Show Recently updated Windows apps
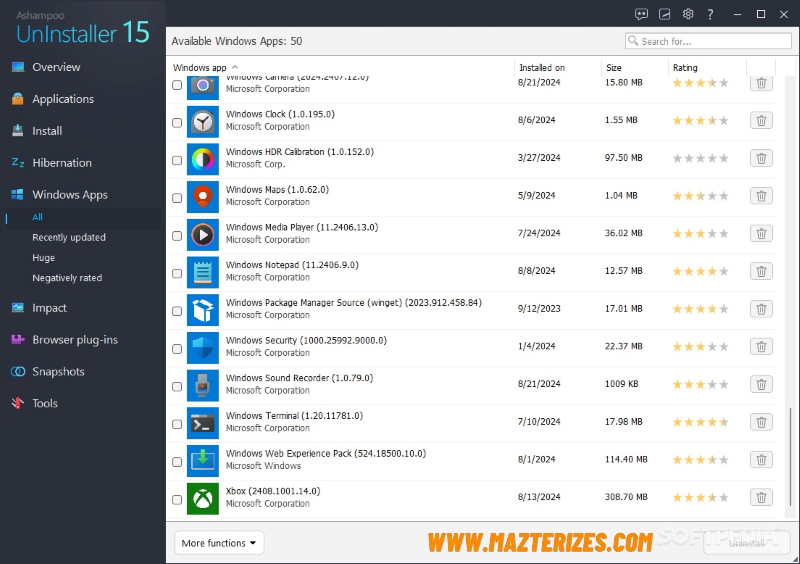This screenshot has width=800, height=564. (x=69, y=237)
